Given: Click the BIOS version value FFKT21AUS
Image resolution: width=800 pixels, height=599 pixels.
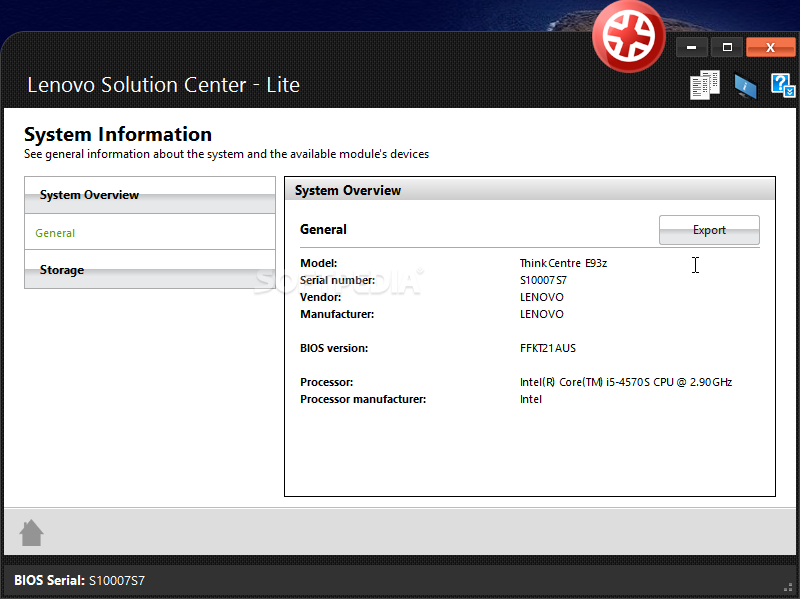Looking at the screenshot, I should point(547,348).
